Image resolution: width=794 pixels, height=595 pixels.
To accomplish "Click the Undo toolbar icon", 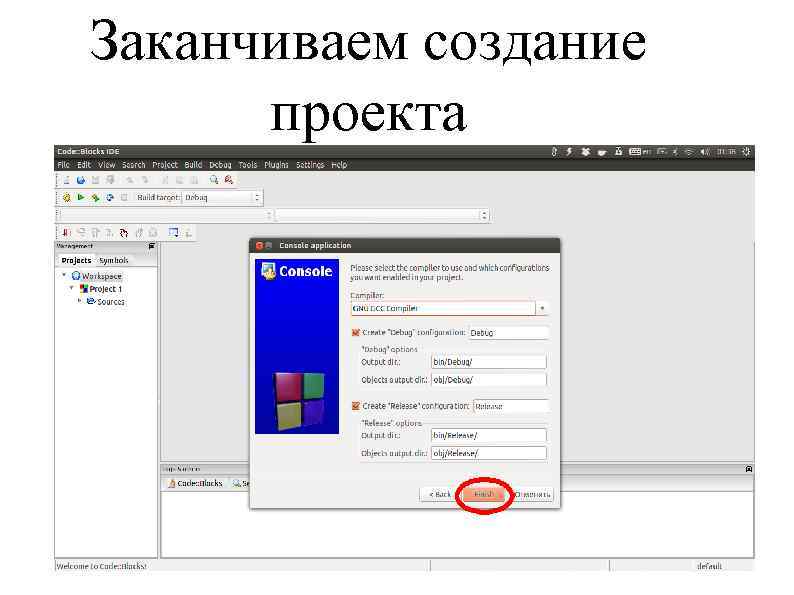I will (130, 180).
